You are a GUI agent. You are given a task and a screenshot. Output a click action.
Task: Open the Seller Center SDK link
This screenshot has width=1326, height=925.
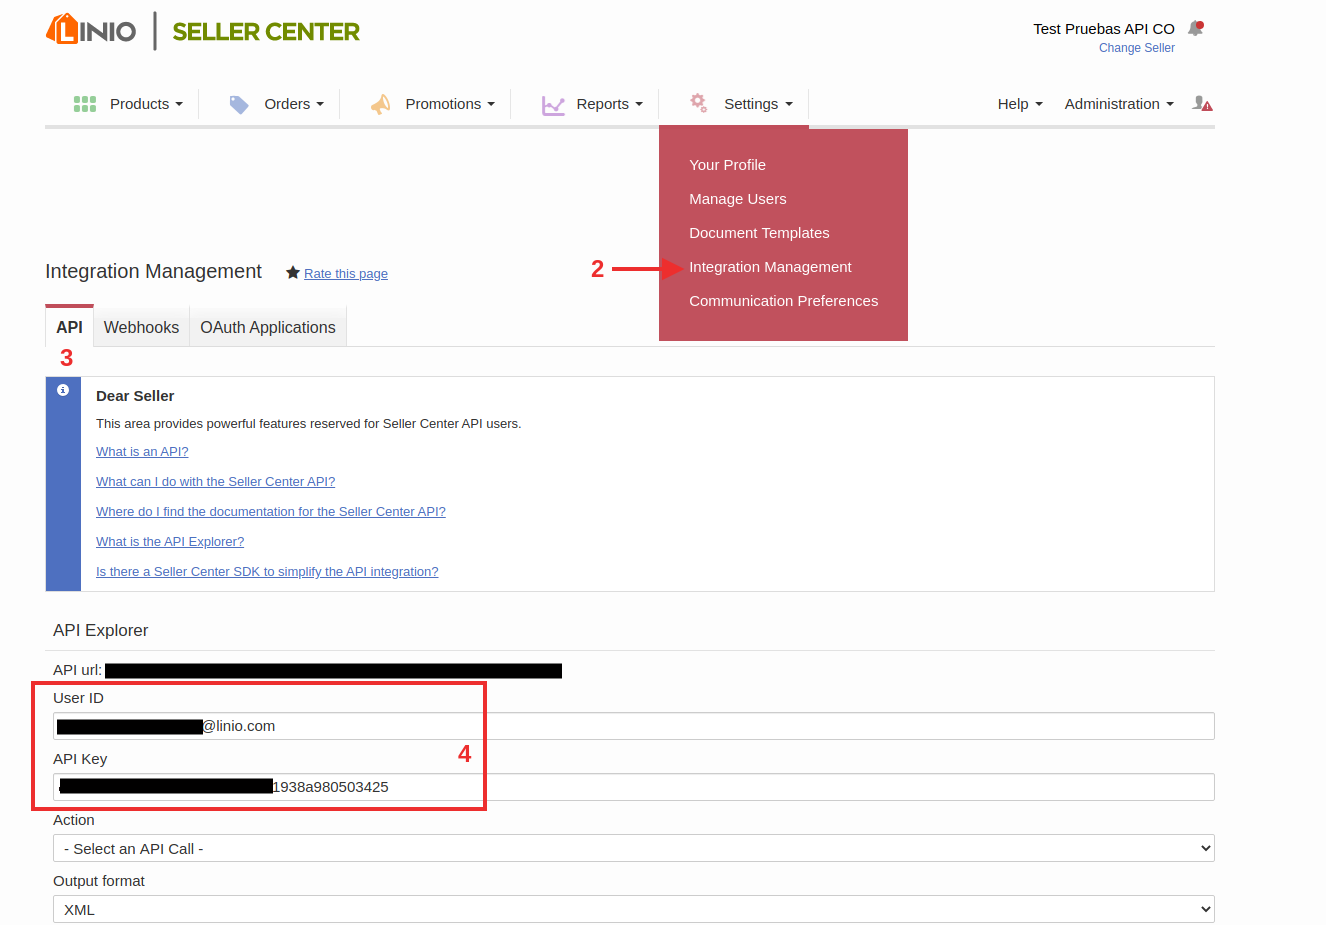click(x=267, y=572)
